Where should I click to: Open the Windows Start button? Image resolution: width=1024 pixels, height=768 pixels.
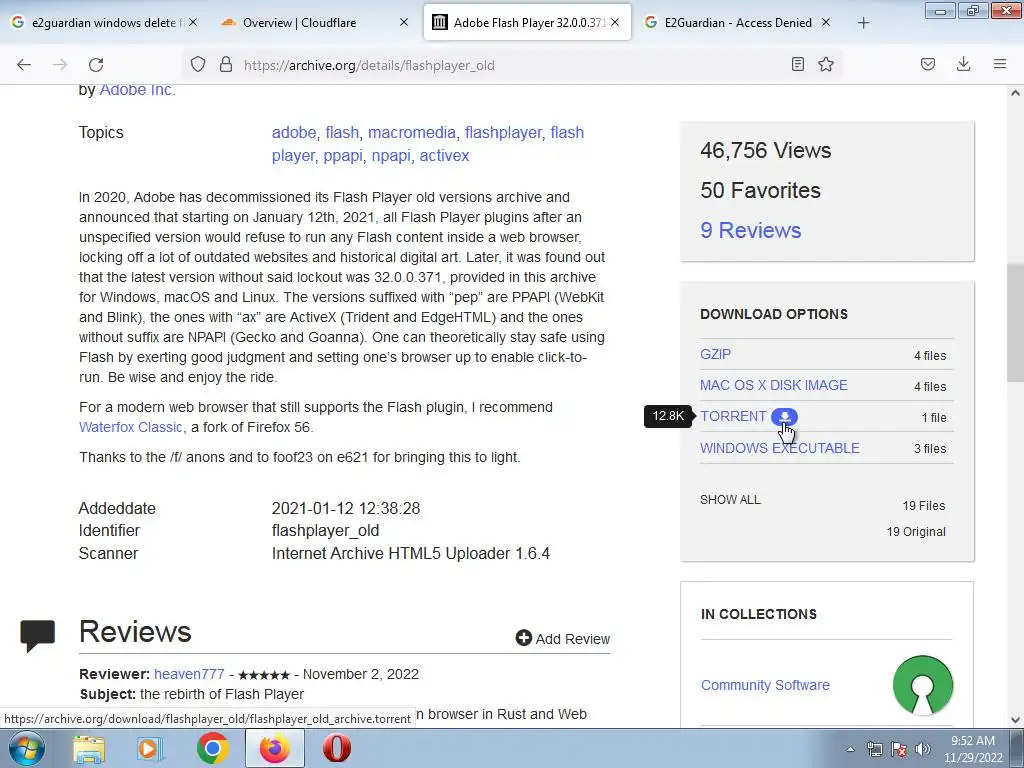[26, 748]
